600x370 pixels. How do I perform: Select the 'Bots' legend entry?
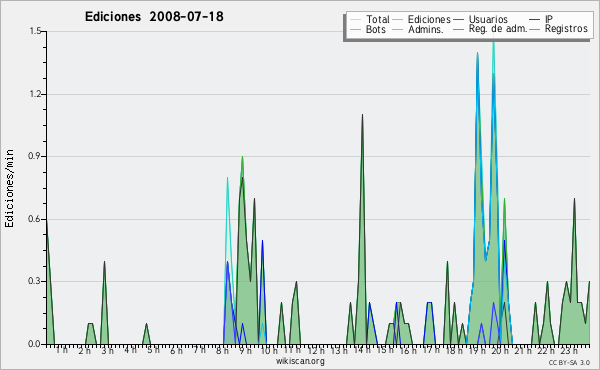point(376,29)
